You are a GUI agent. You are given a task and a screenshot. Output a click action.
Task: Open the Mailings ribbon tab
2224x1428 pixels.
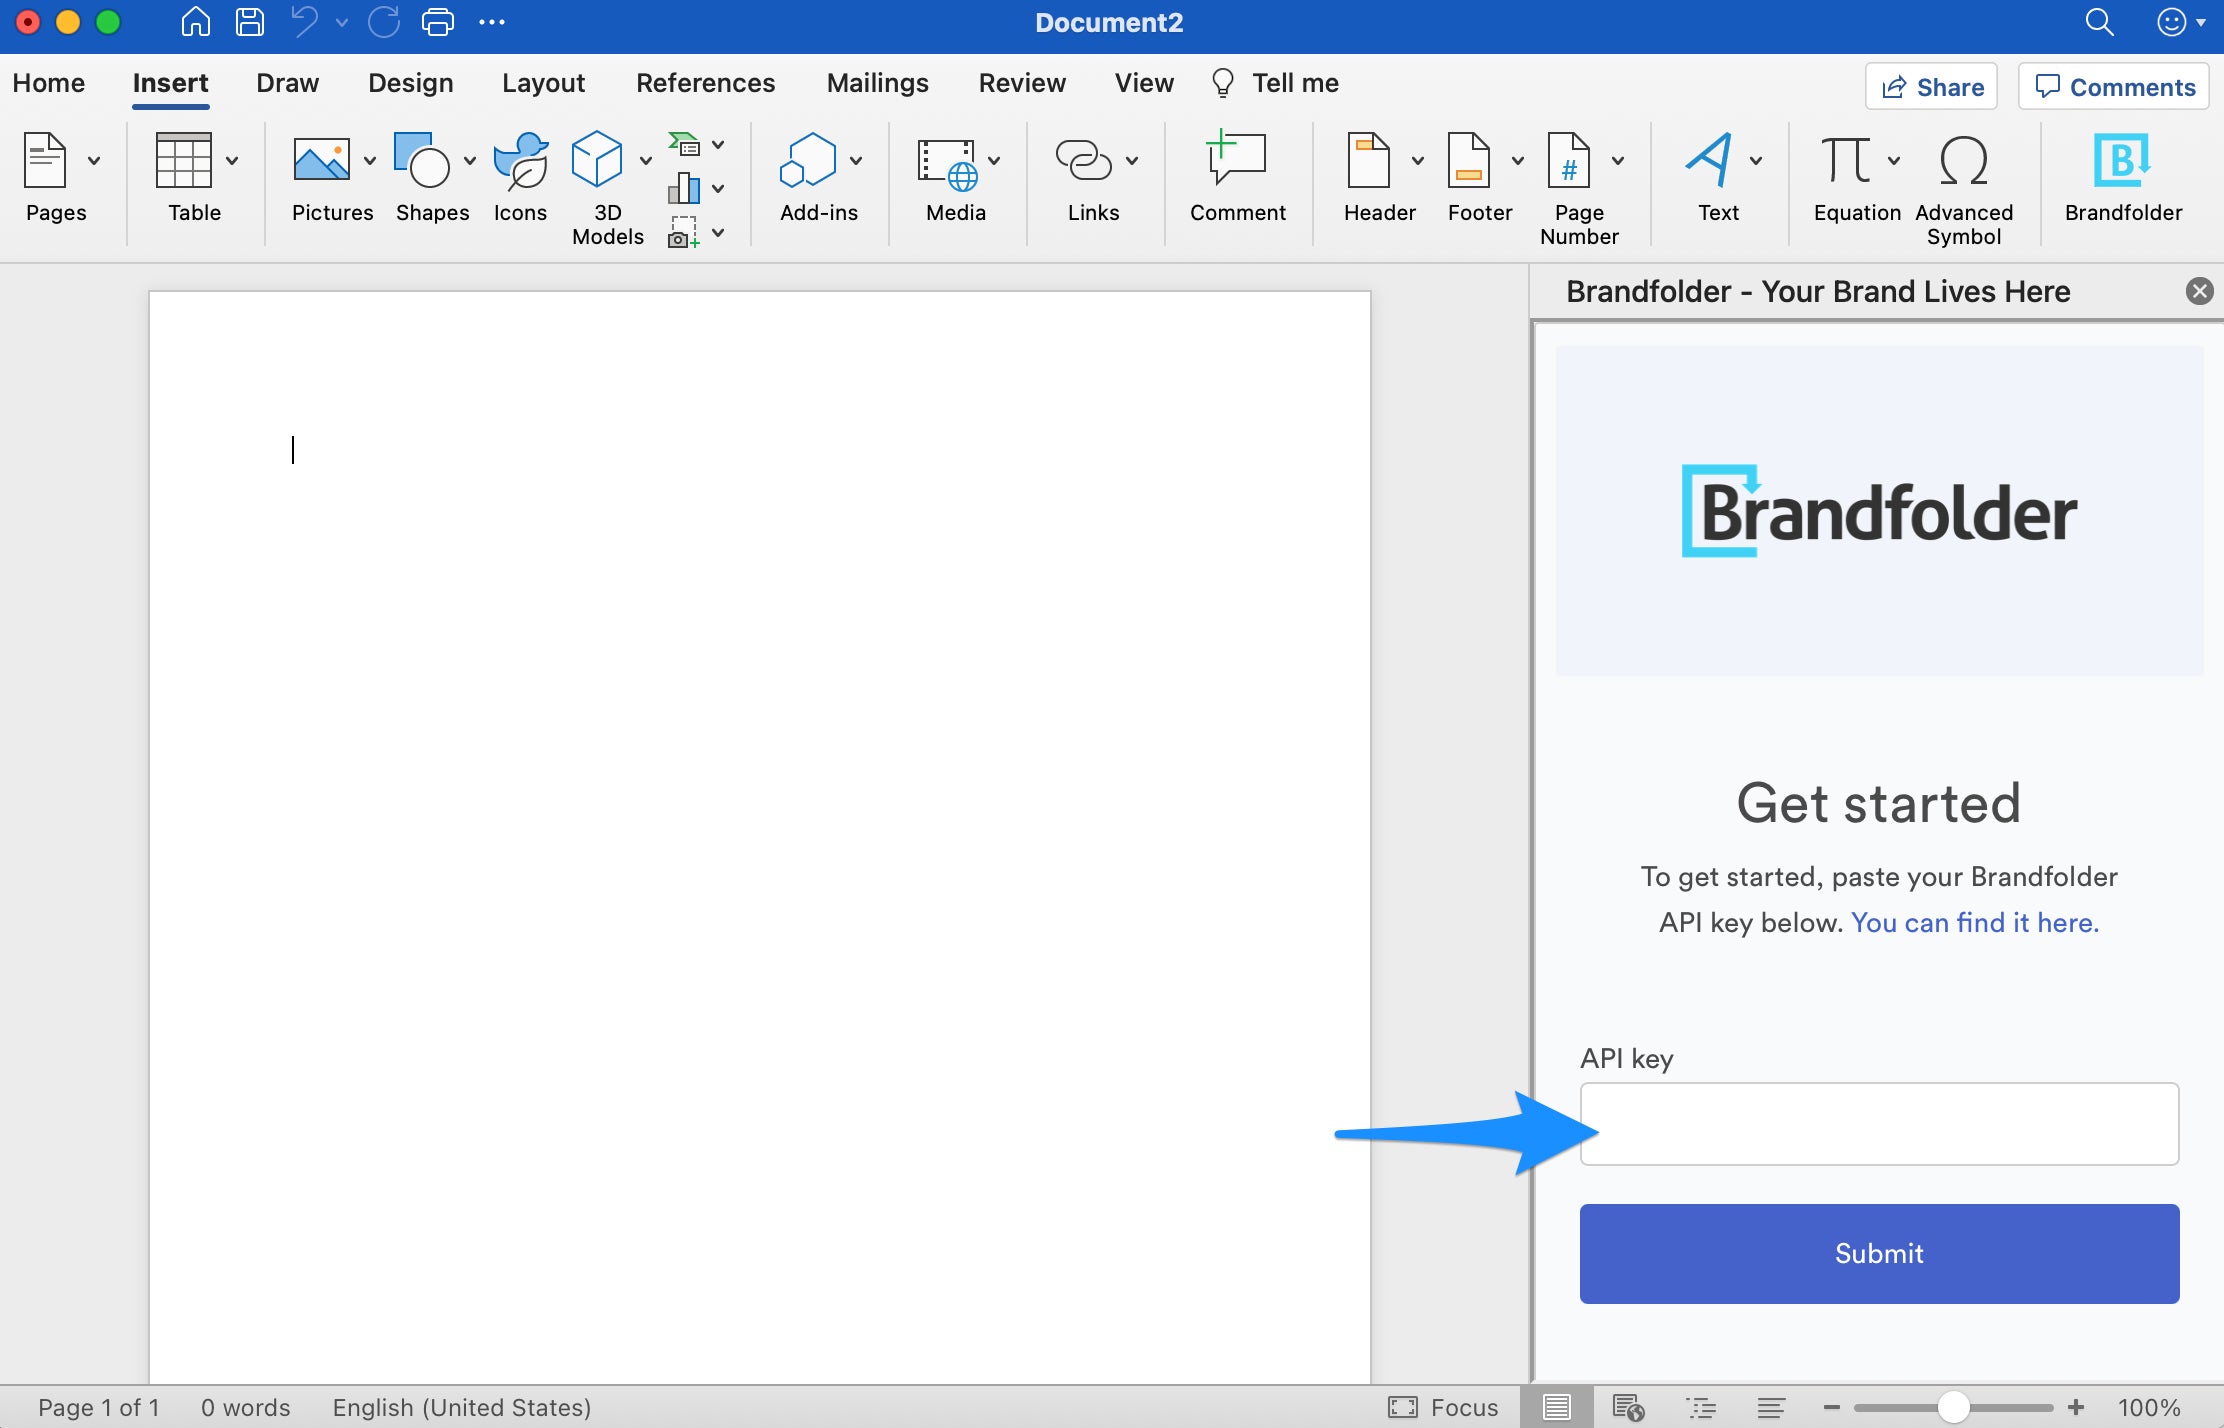click(878, 83)
